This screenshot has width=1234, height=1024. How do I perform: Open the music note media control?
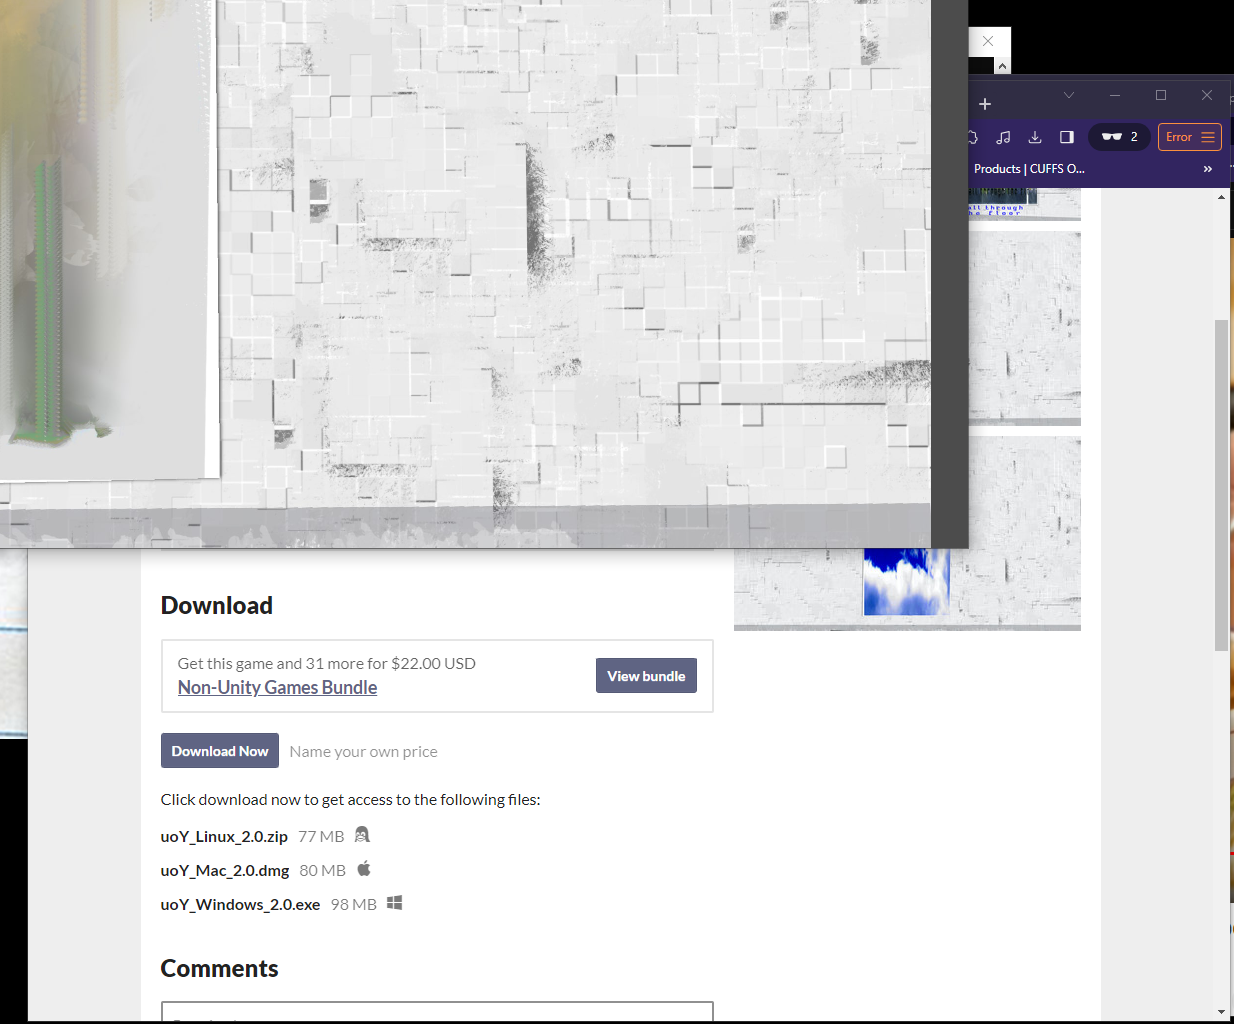pyautogui.click(x=1004, y=137)
